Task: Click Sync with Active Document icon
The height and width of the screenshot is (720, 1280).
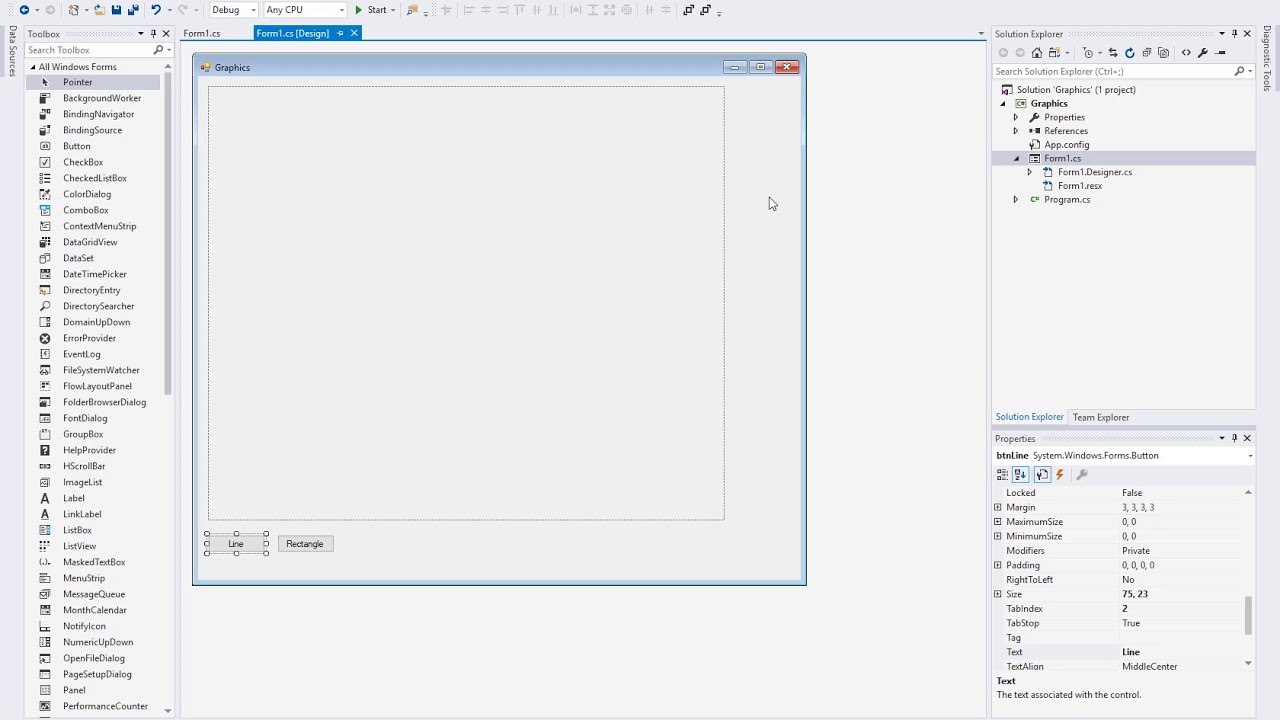Action: 1113,53
